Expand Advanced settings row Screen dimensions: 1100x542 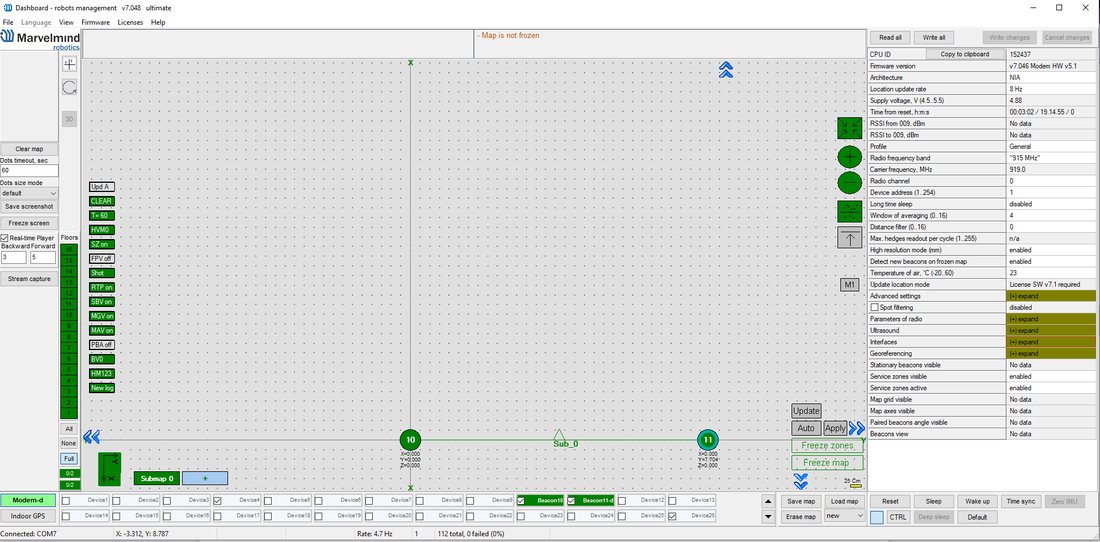click(x=1051, y=296)
